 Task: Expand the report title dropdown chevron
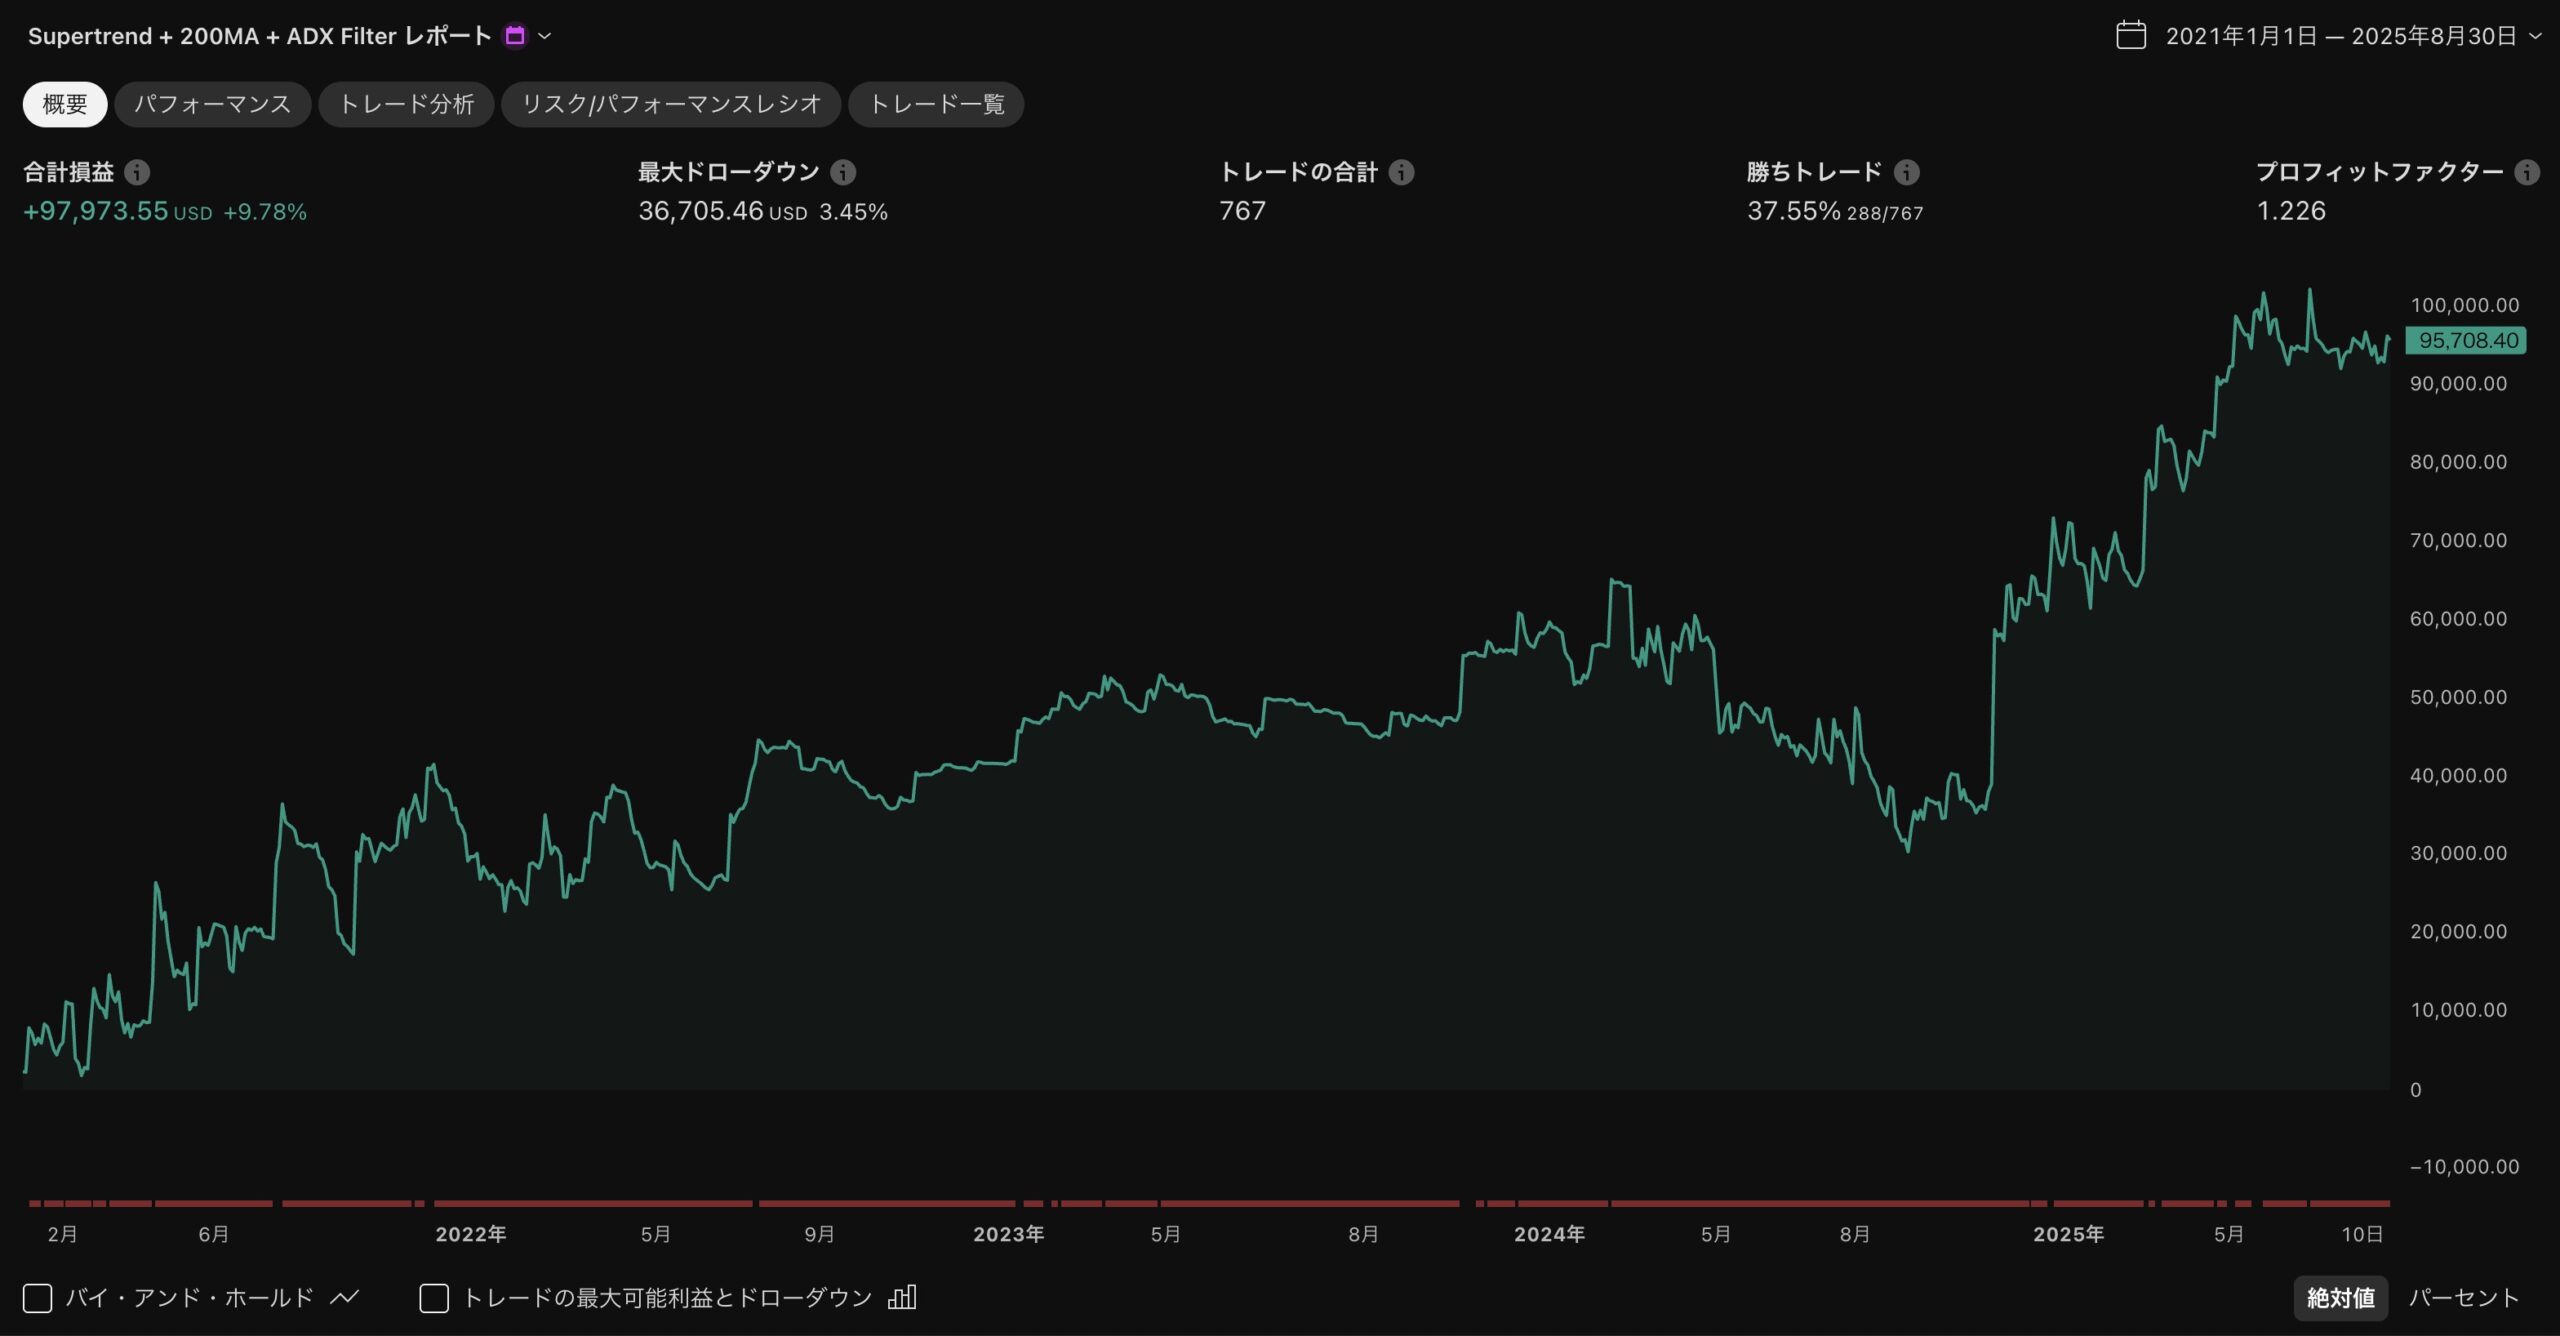[x=545, y=36]
